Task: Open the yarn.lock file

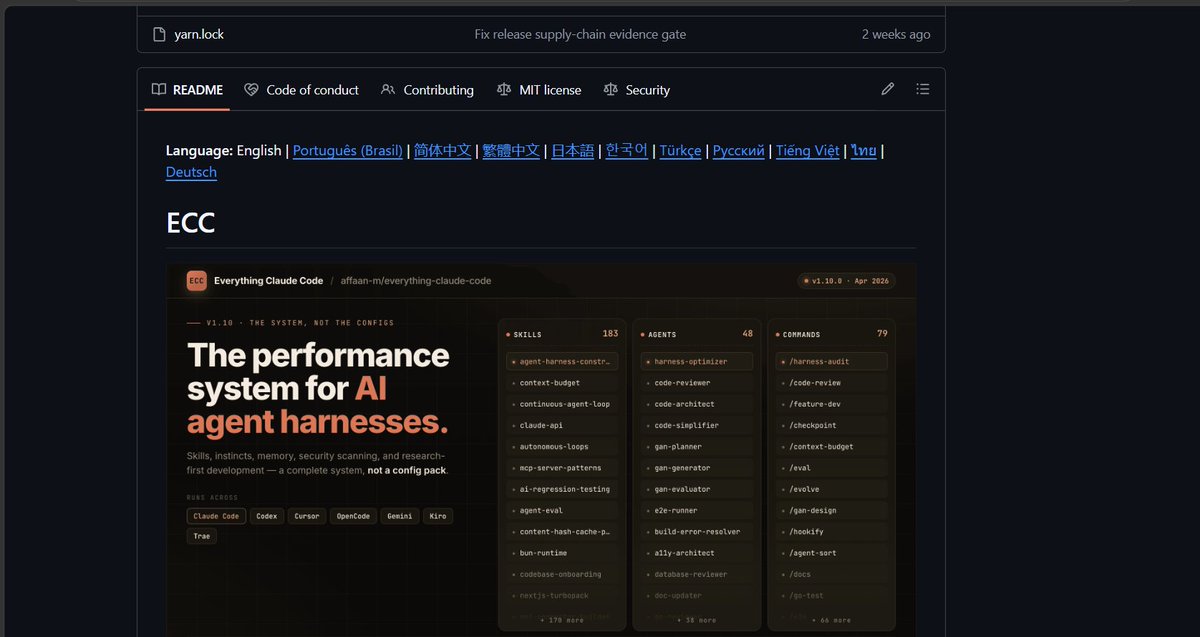Action: (198, 34)
